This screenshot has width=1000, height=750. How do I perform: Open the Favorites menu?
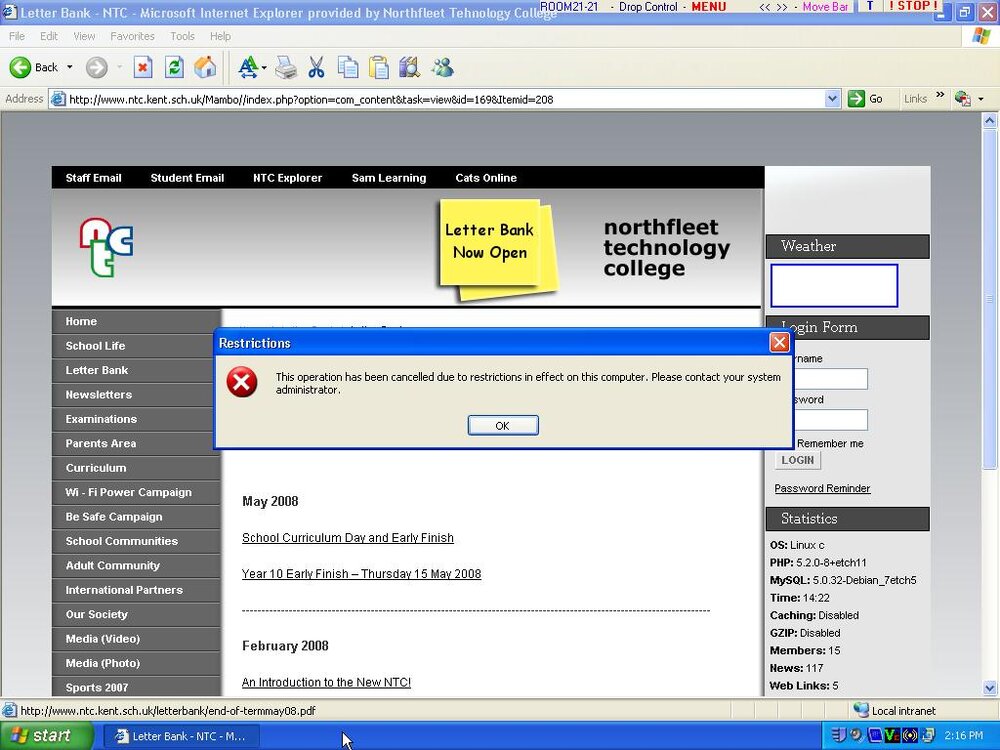(132, 36)
